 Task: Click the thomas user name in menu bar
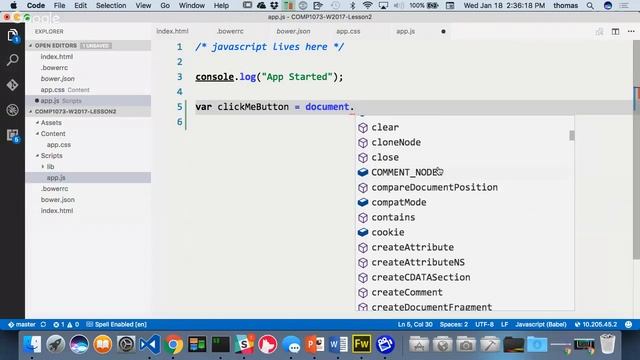pyautogui.click(x=565, y=6)
